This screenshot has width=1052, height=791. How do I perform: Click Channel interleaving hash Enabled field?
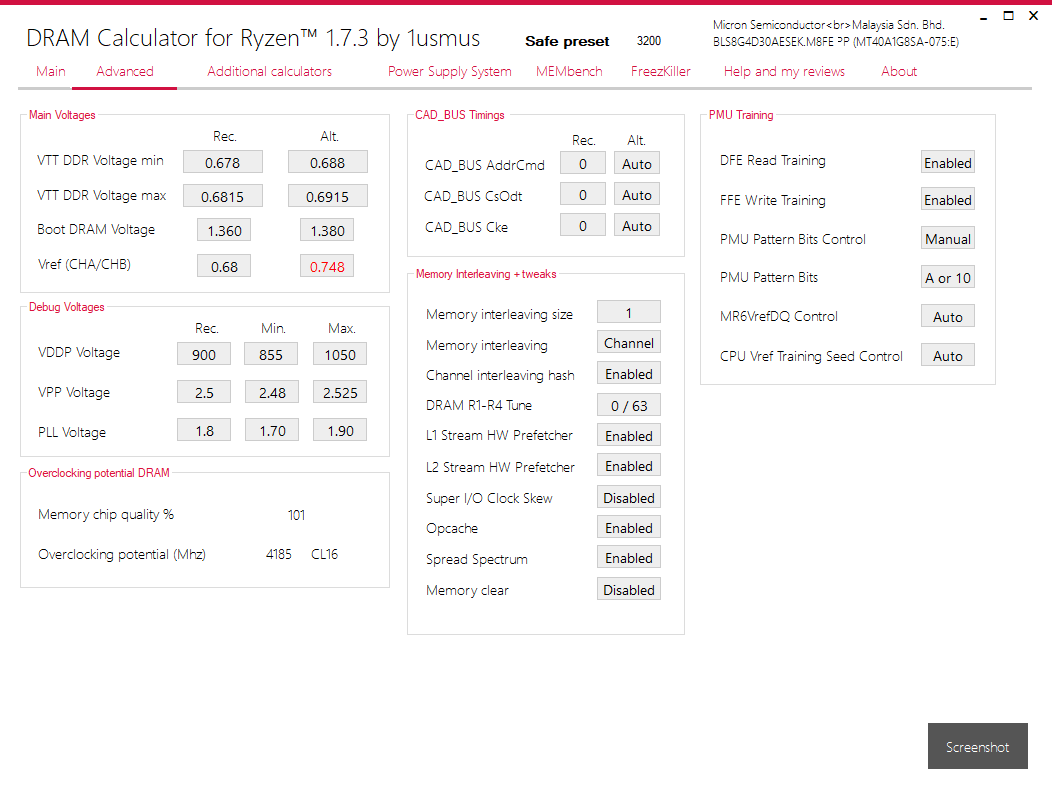pos(629,374)
